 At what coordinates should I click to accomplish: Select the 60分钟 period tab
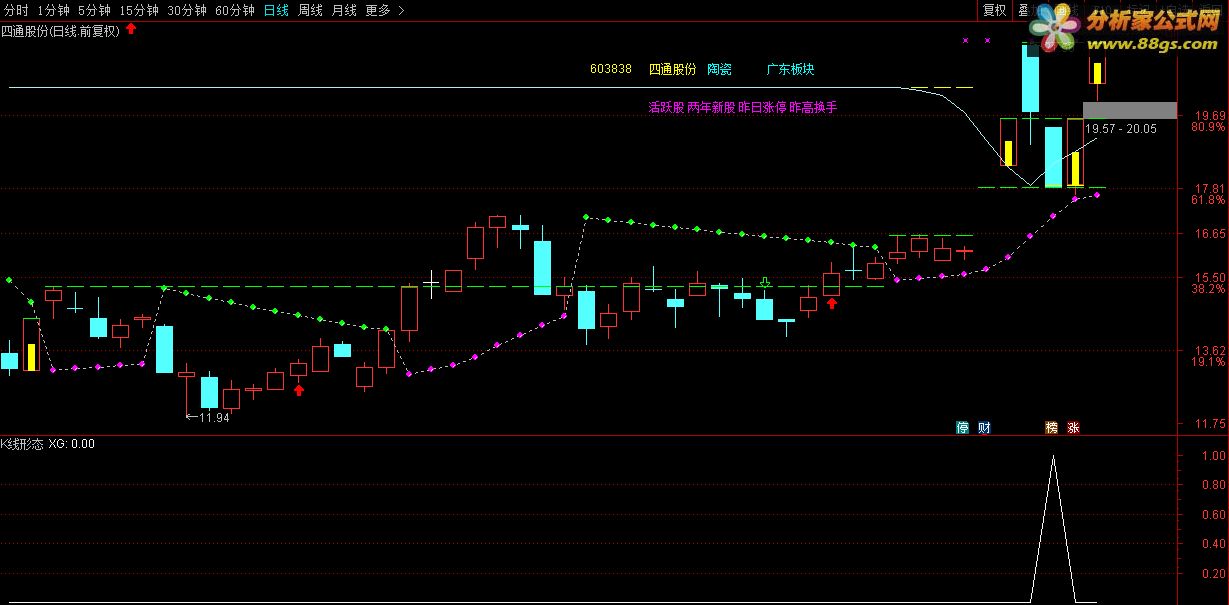pos(235,10)
